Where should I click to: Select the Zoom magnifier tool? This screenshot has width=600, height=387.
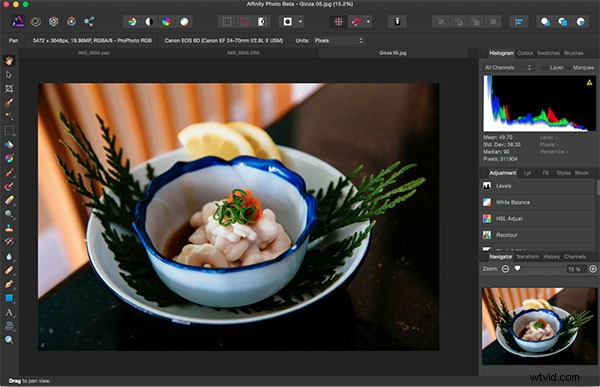coord(9,340)
